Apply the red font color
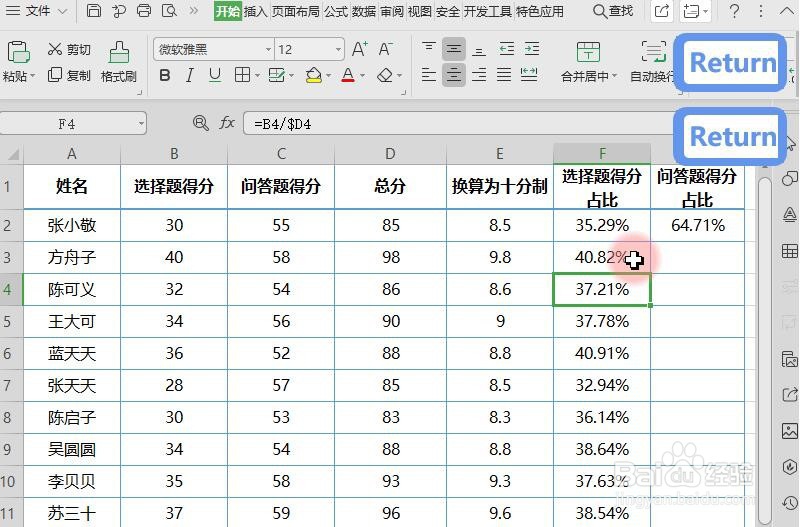 point(348,76)
